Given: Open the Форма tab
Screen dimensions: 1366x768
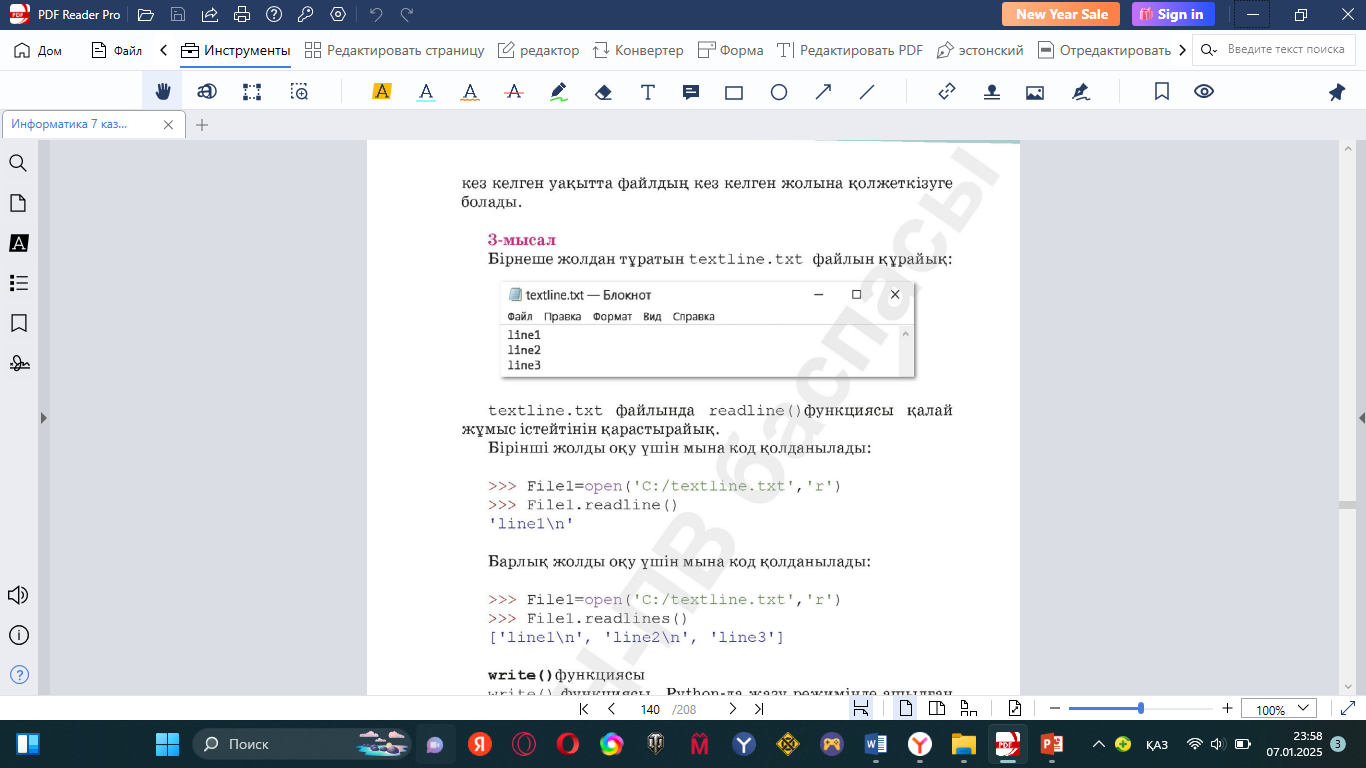Looking at the screenshot, I should click(x=730, y=50).
